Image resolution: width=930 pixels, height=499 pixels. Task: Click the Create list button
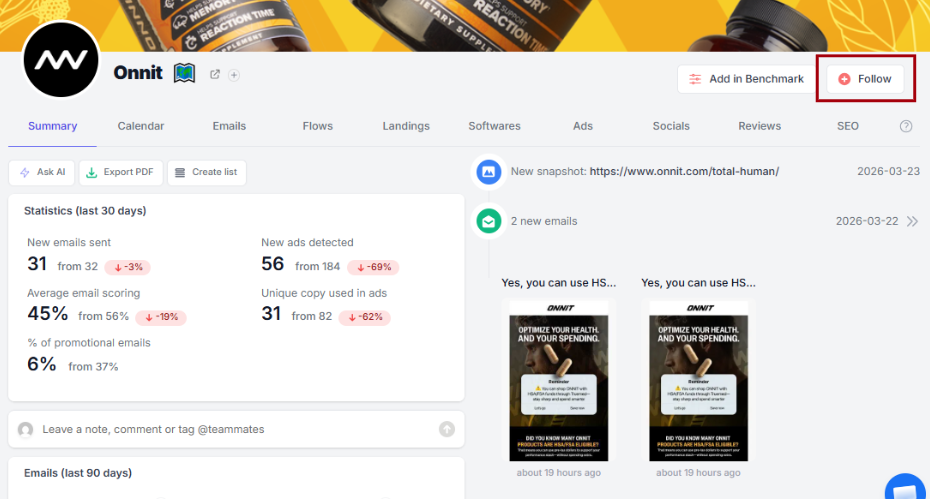(x=206, y=172)
